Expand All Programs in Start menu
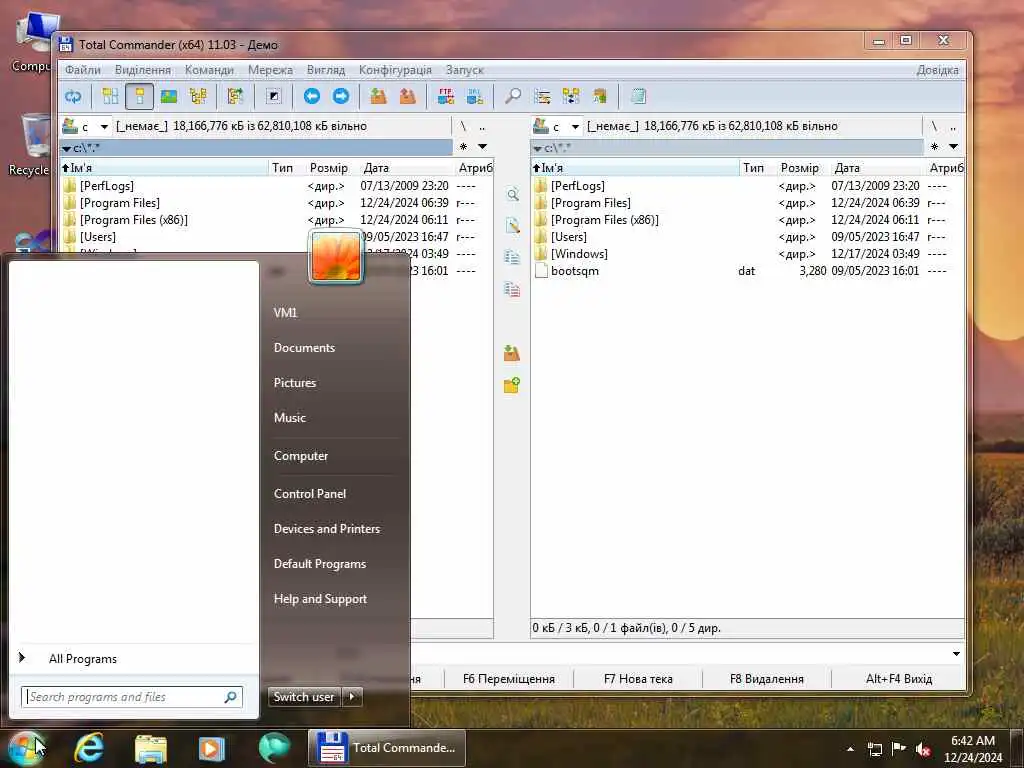The width and height of the screenshot is (1024, 768). click(83, 659)
